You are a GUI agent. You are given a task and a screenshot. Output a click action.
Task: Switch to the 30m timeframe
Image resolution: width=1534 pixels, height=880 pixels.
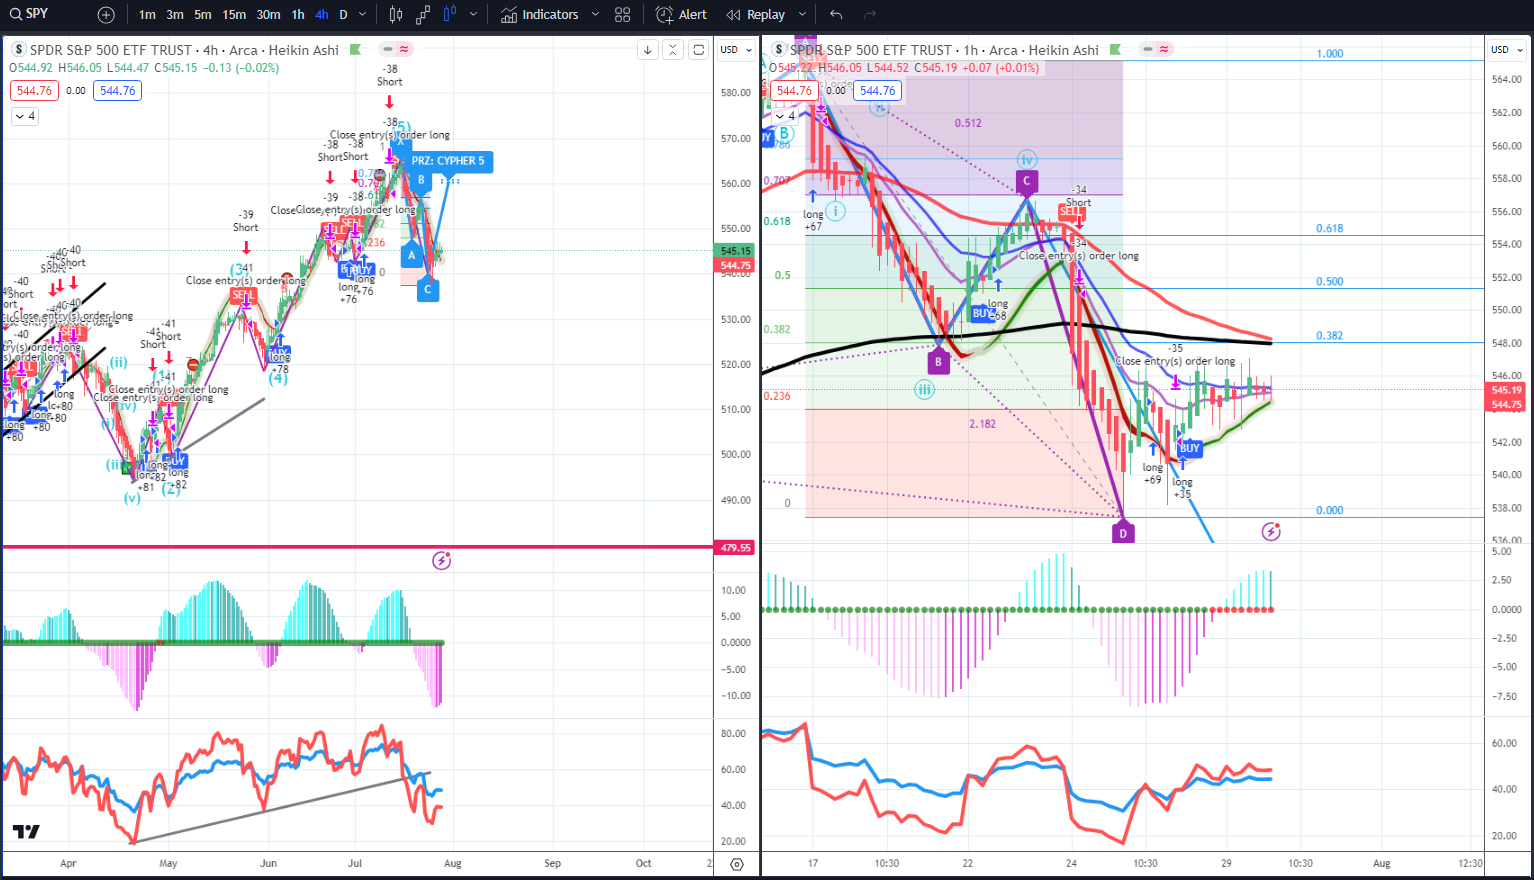coord(268,15)
